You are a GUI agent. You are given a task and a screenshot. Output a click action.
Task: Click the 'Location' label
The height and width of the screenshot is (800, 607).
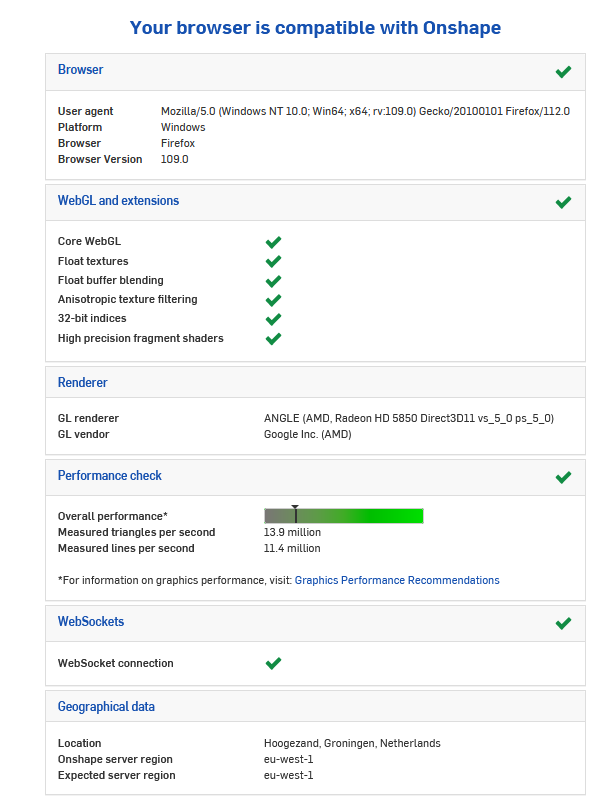click(80, 743)
